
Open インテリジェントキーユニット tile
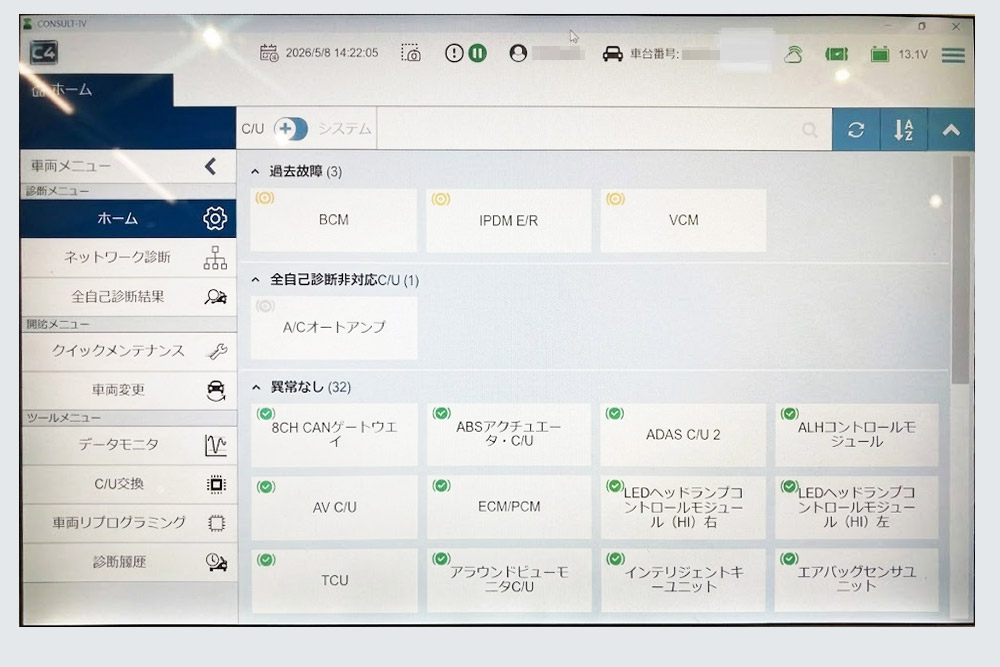point(683,580)
